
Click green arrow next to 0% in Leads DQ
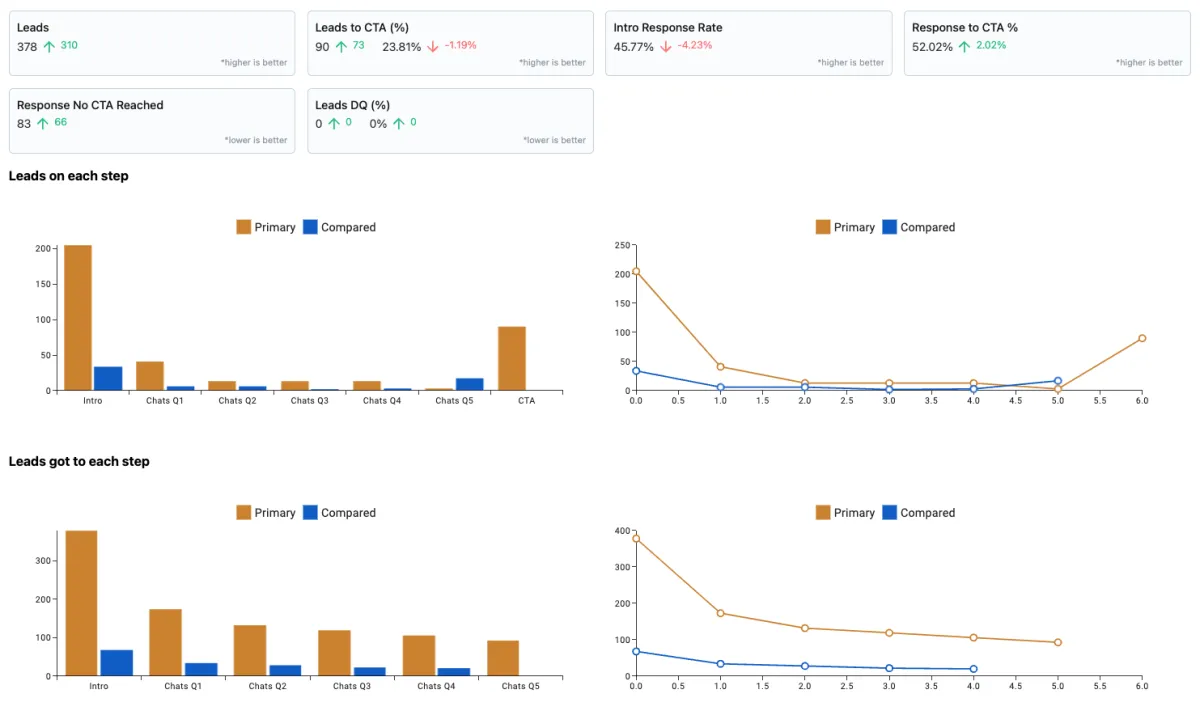[398, 123]
